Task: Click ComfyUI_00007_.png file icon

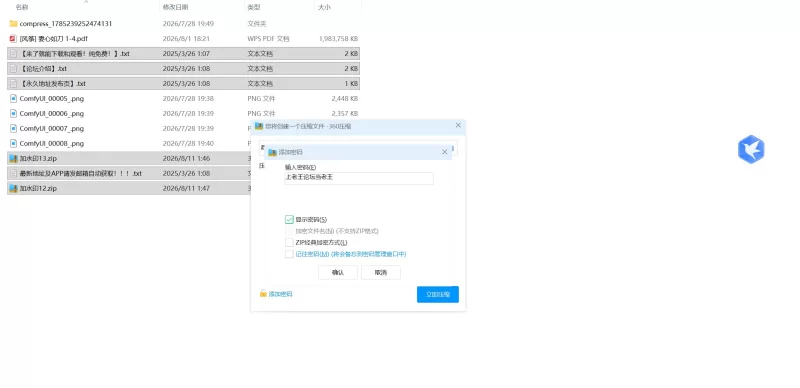Action: click(14, 128)
